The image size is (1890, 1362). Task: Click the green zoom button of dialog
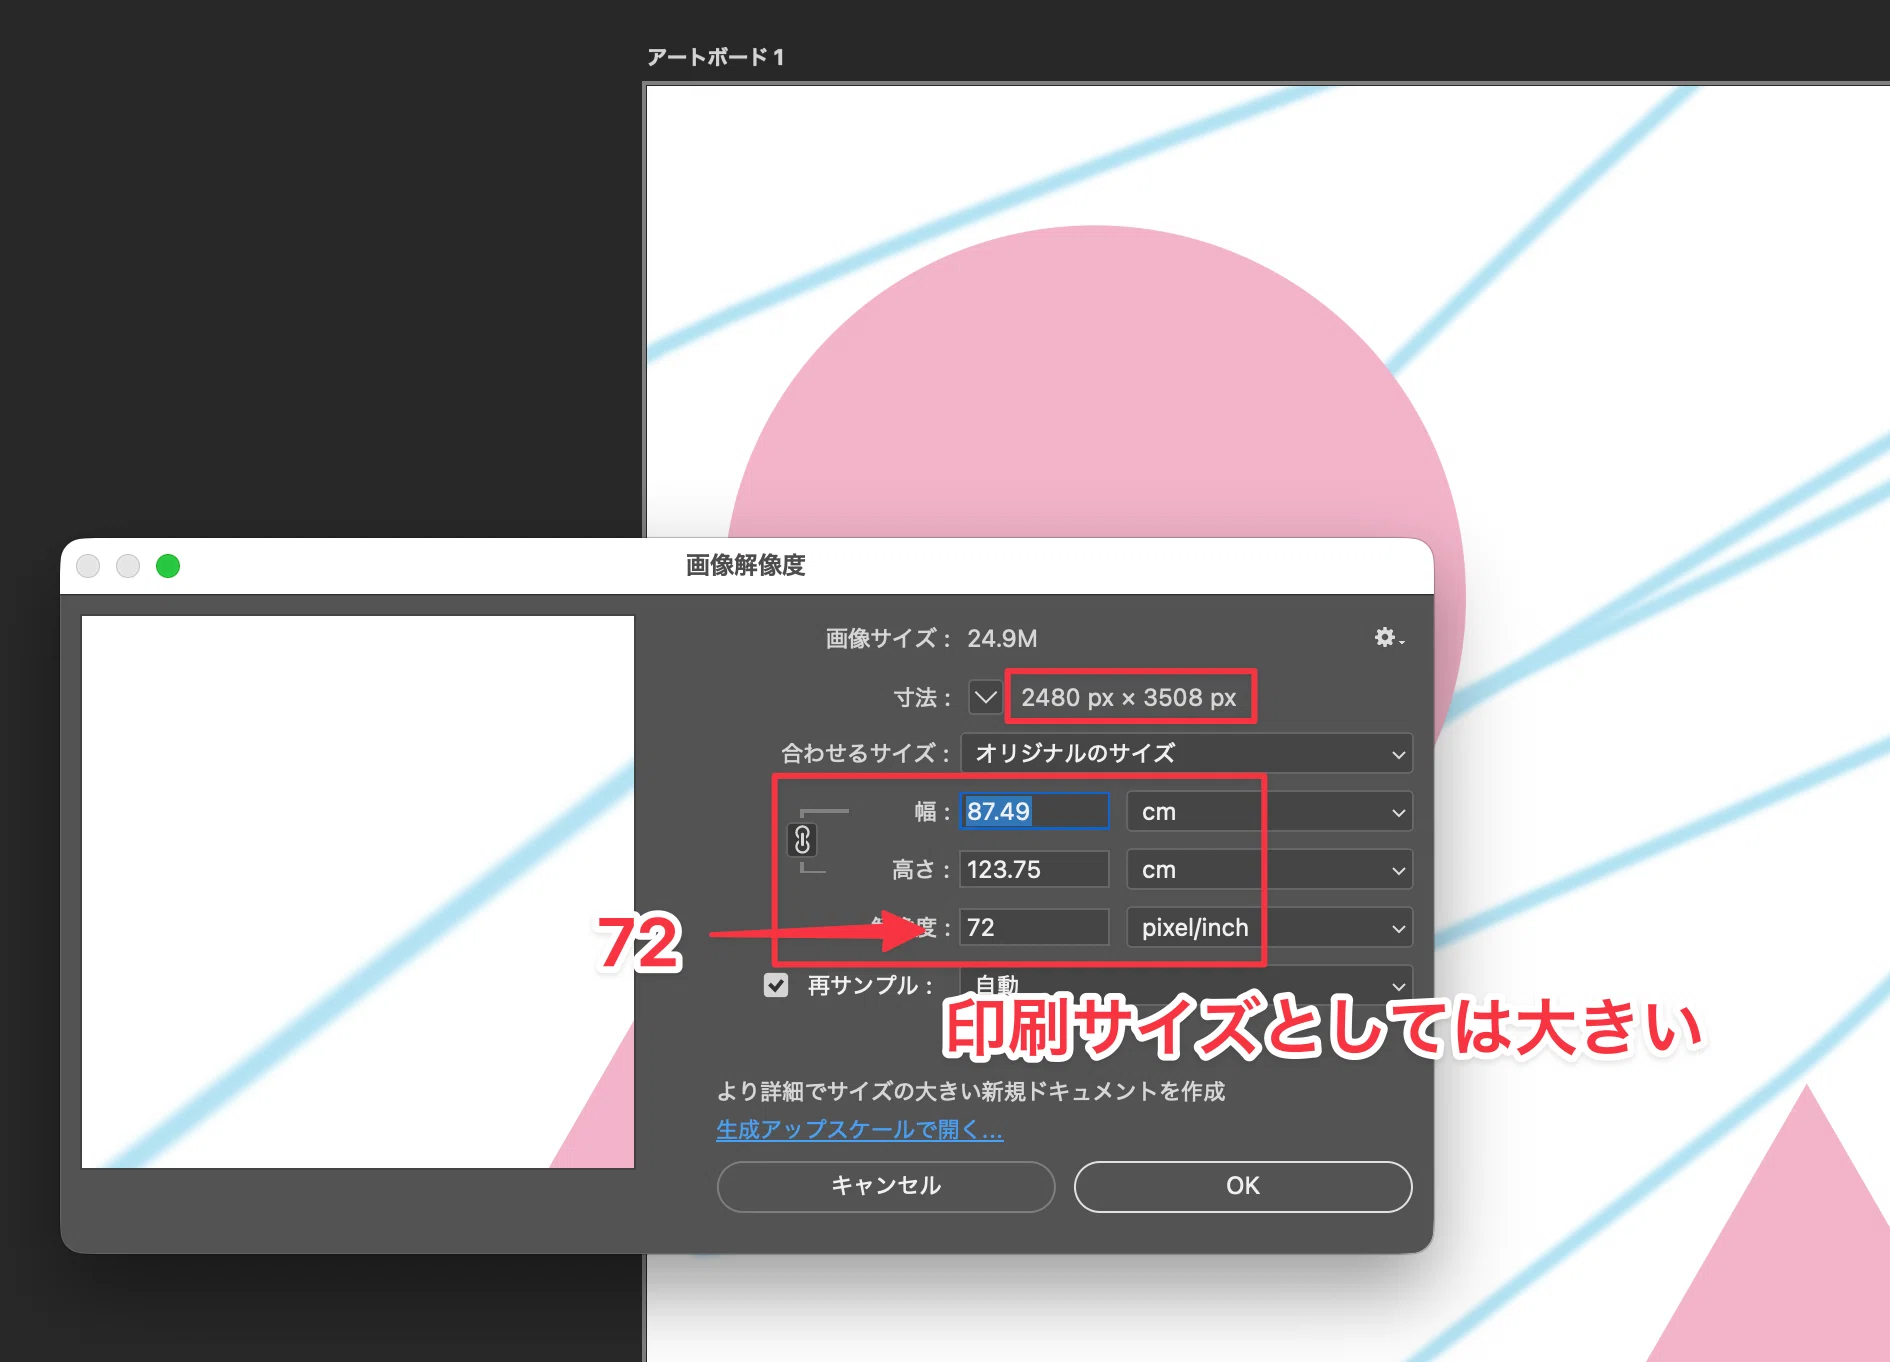coord(168,566)
